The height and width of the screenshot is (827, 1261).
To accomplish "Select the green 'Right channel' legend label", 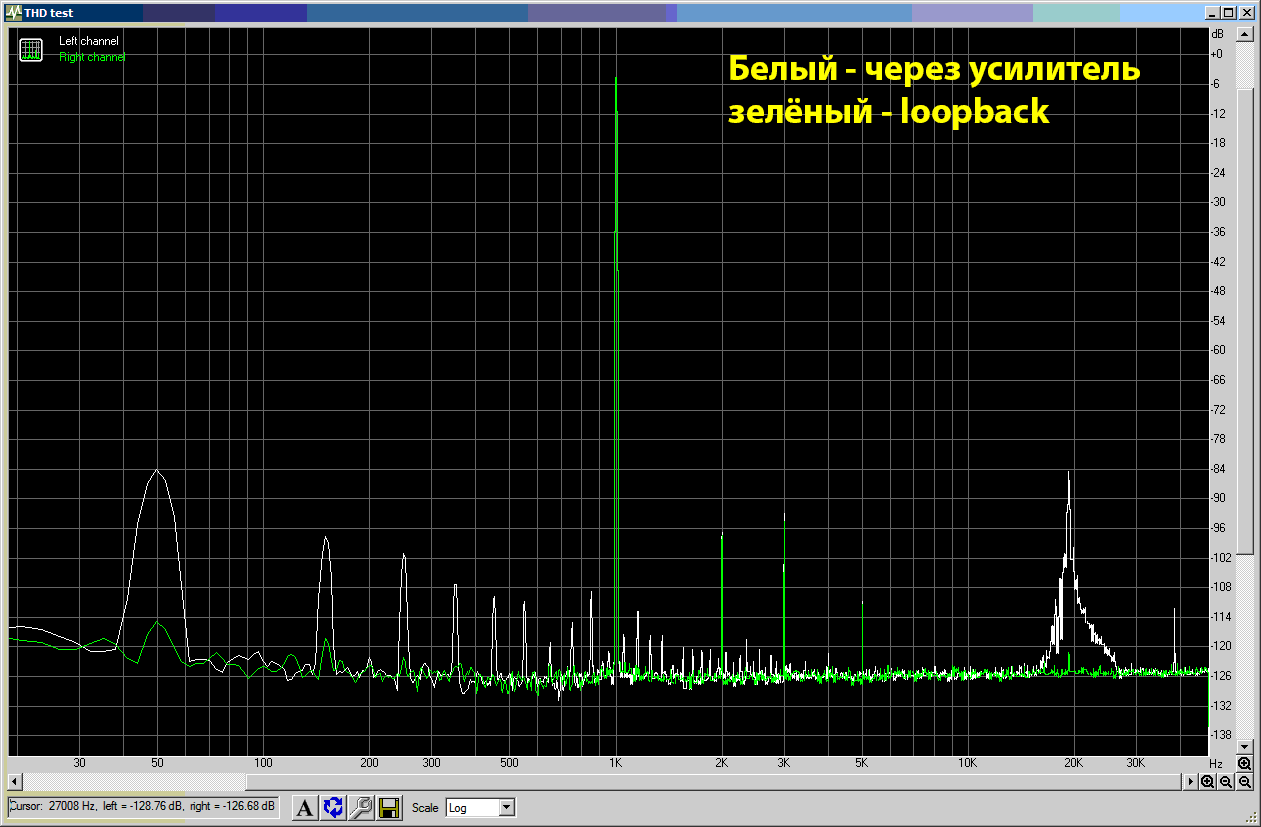I will click(x=92, y=57).
